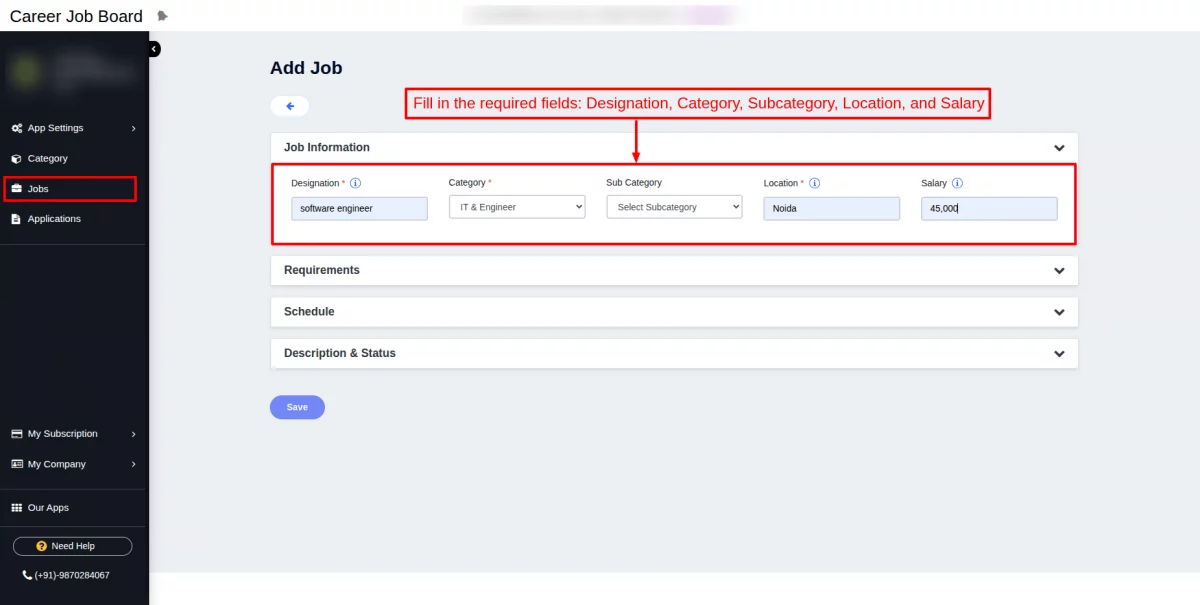The image size is (1200, 605).
Task: Click the Our Apps grid icon
Action: click(x=16, y=507)
